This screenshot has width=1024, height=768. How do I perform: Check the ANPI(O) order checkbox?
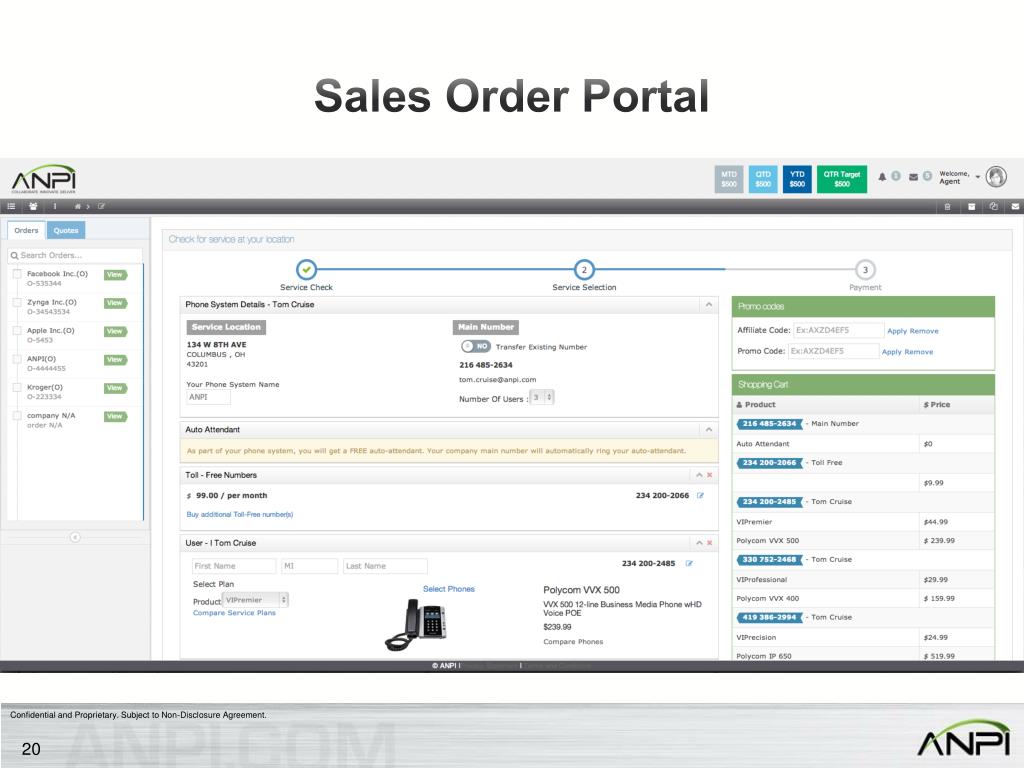[x=17, y=359]
